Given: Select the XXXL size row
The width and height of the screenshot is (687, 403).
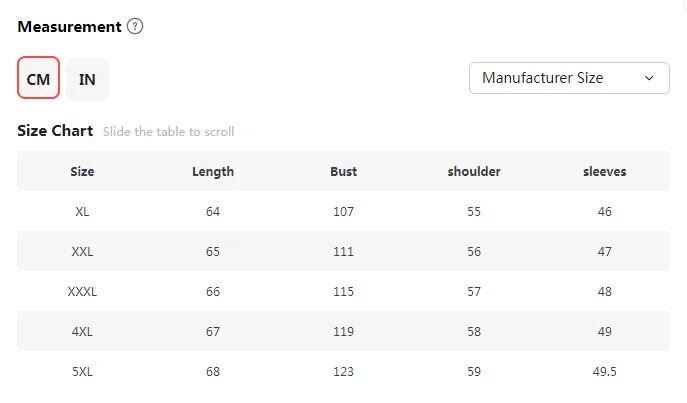Looking at the screenshot, I should [x=82, y=292].
